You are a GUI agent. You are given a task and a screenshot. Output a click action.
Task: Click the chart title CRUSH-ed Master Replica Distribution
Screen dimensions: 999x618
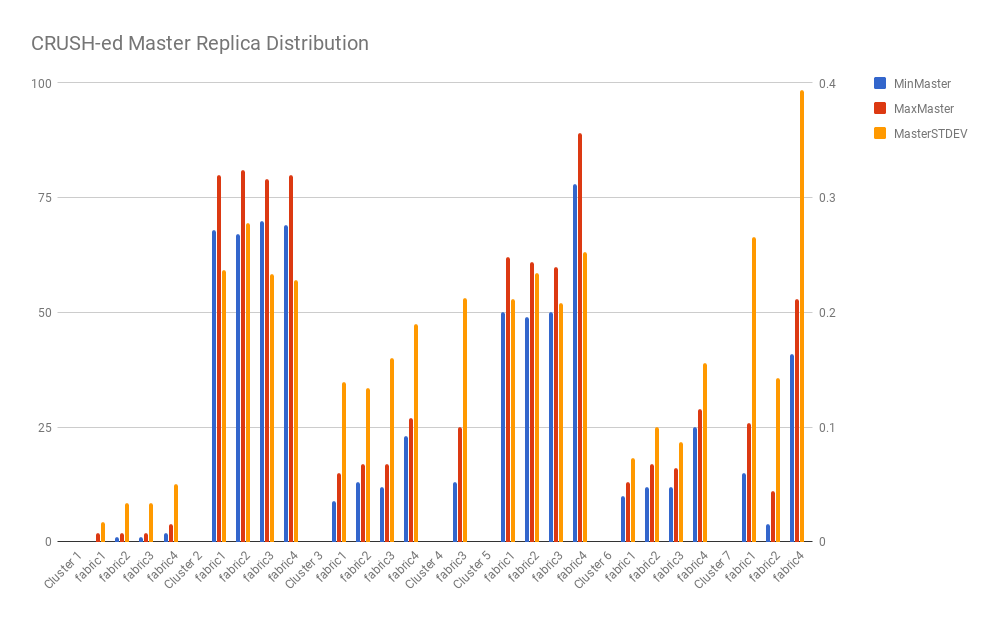point(200,44)
